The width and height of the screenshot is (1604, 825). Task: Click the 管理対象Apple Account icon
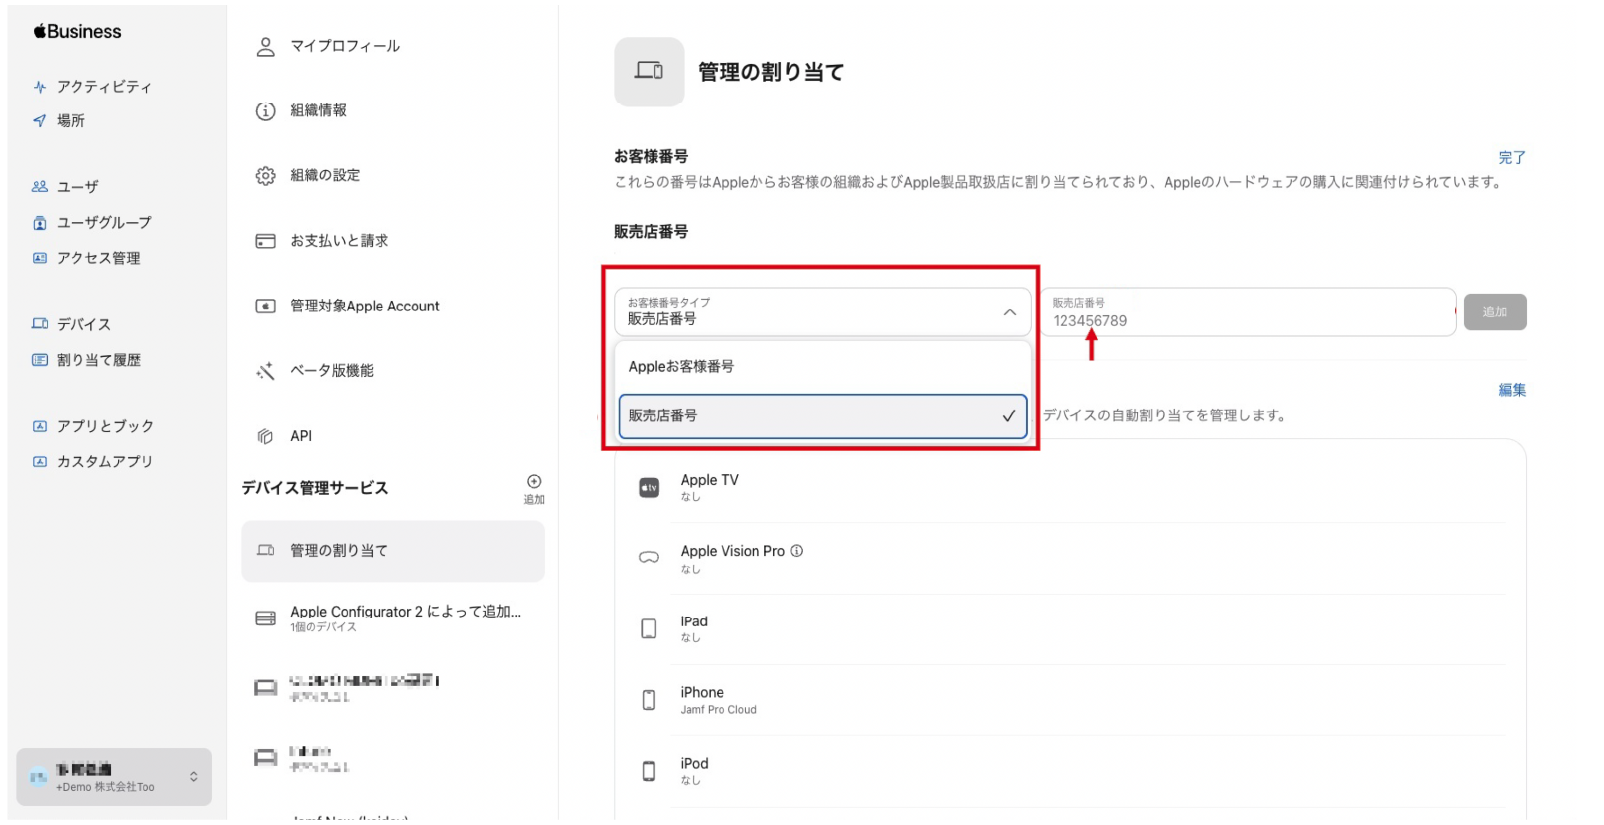265,306
